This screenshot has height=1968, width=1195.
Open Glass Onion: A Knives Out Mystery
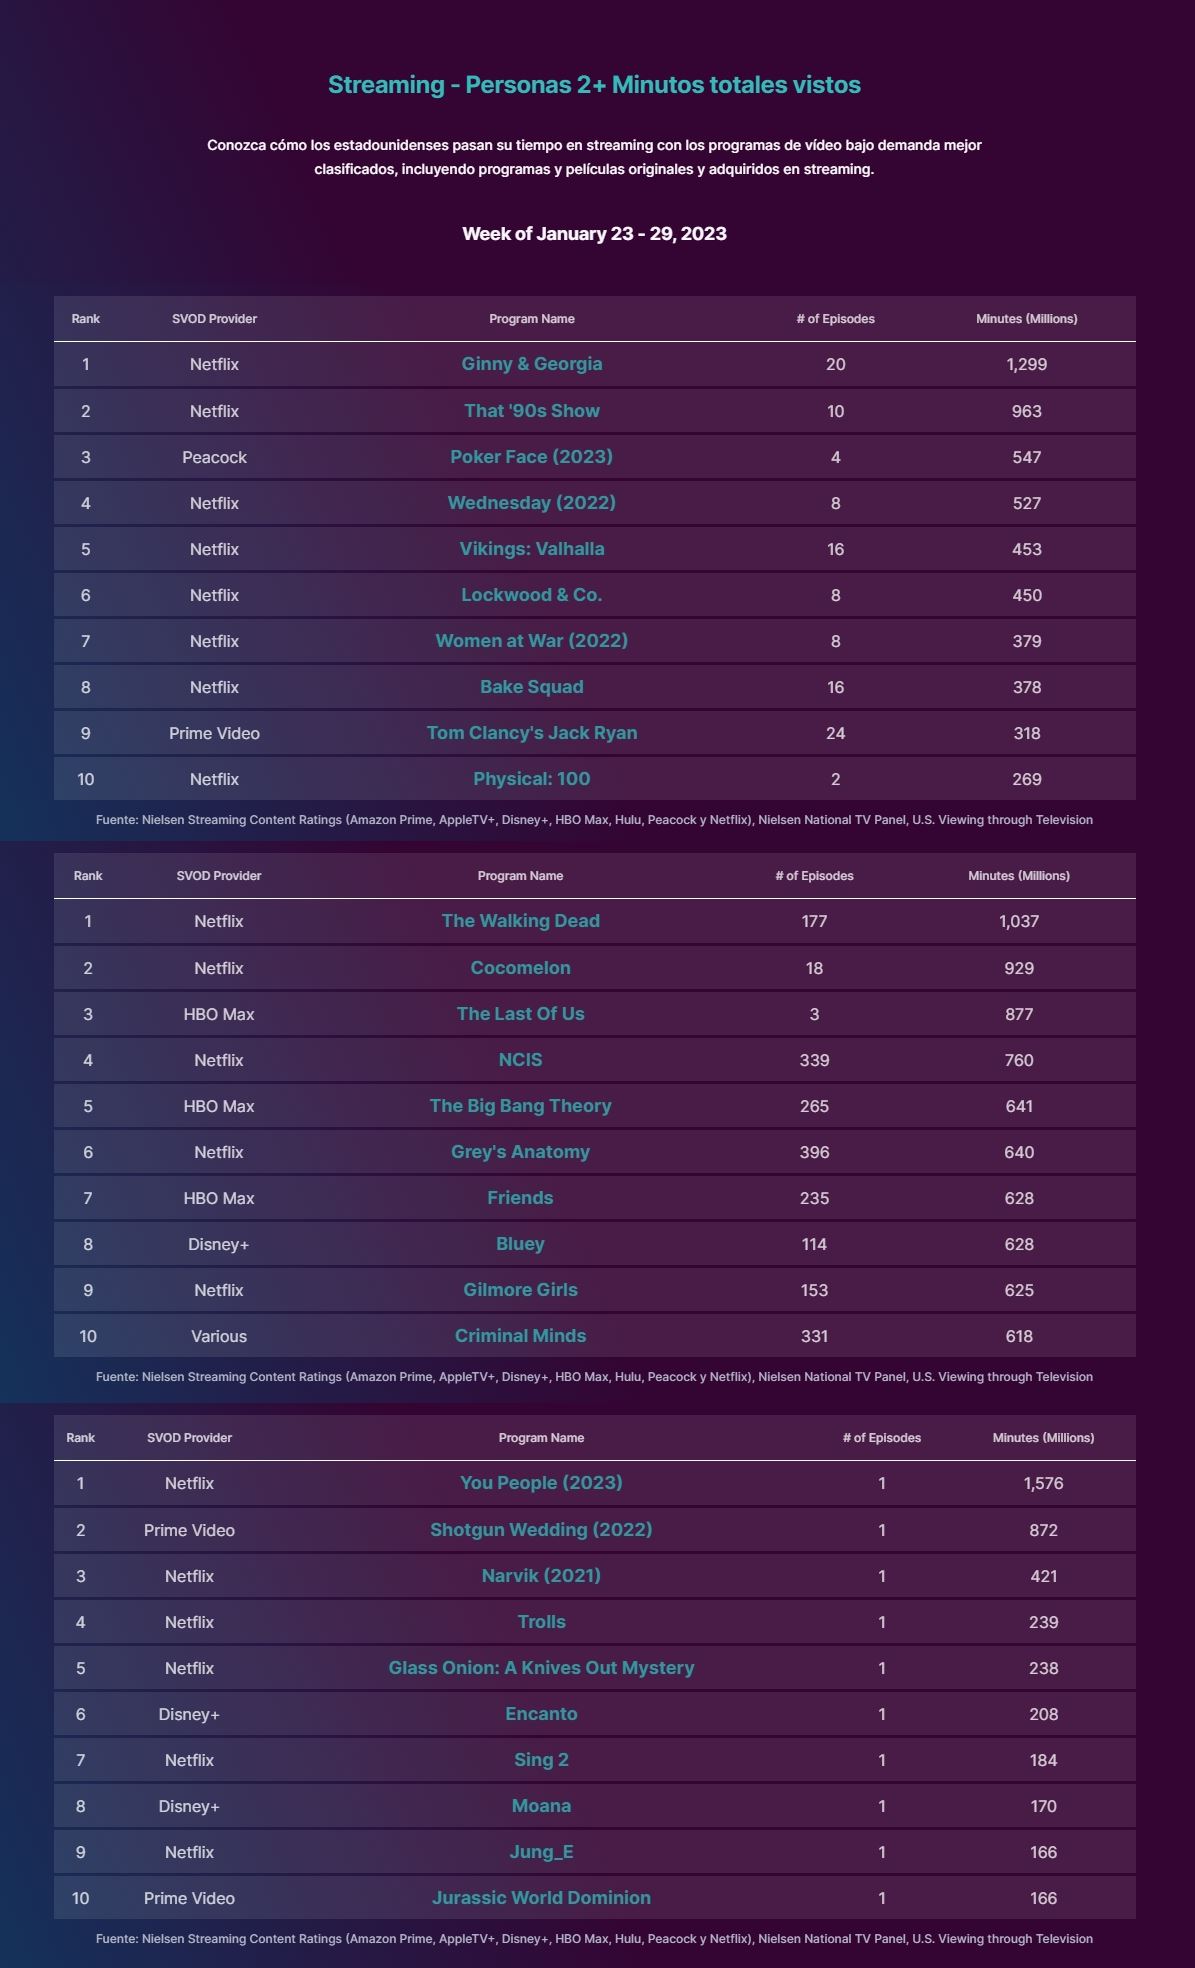541,1668
